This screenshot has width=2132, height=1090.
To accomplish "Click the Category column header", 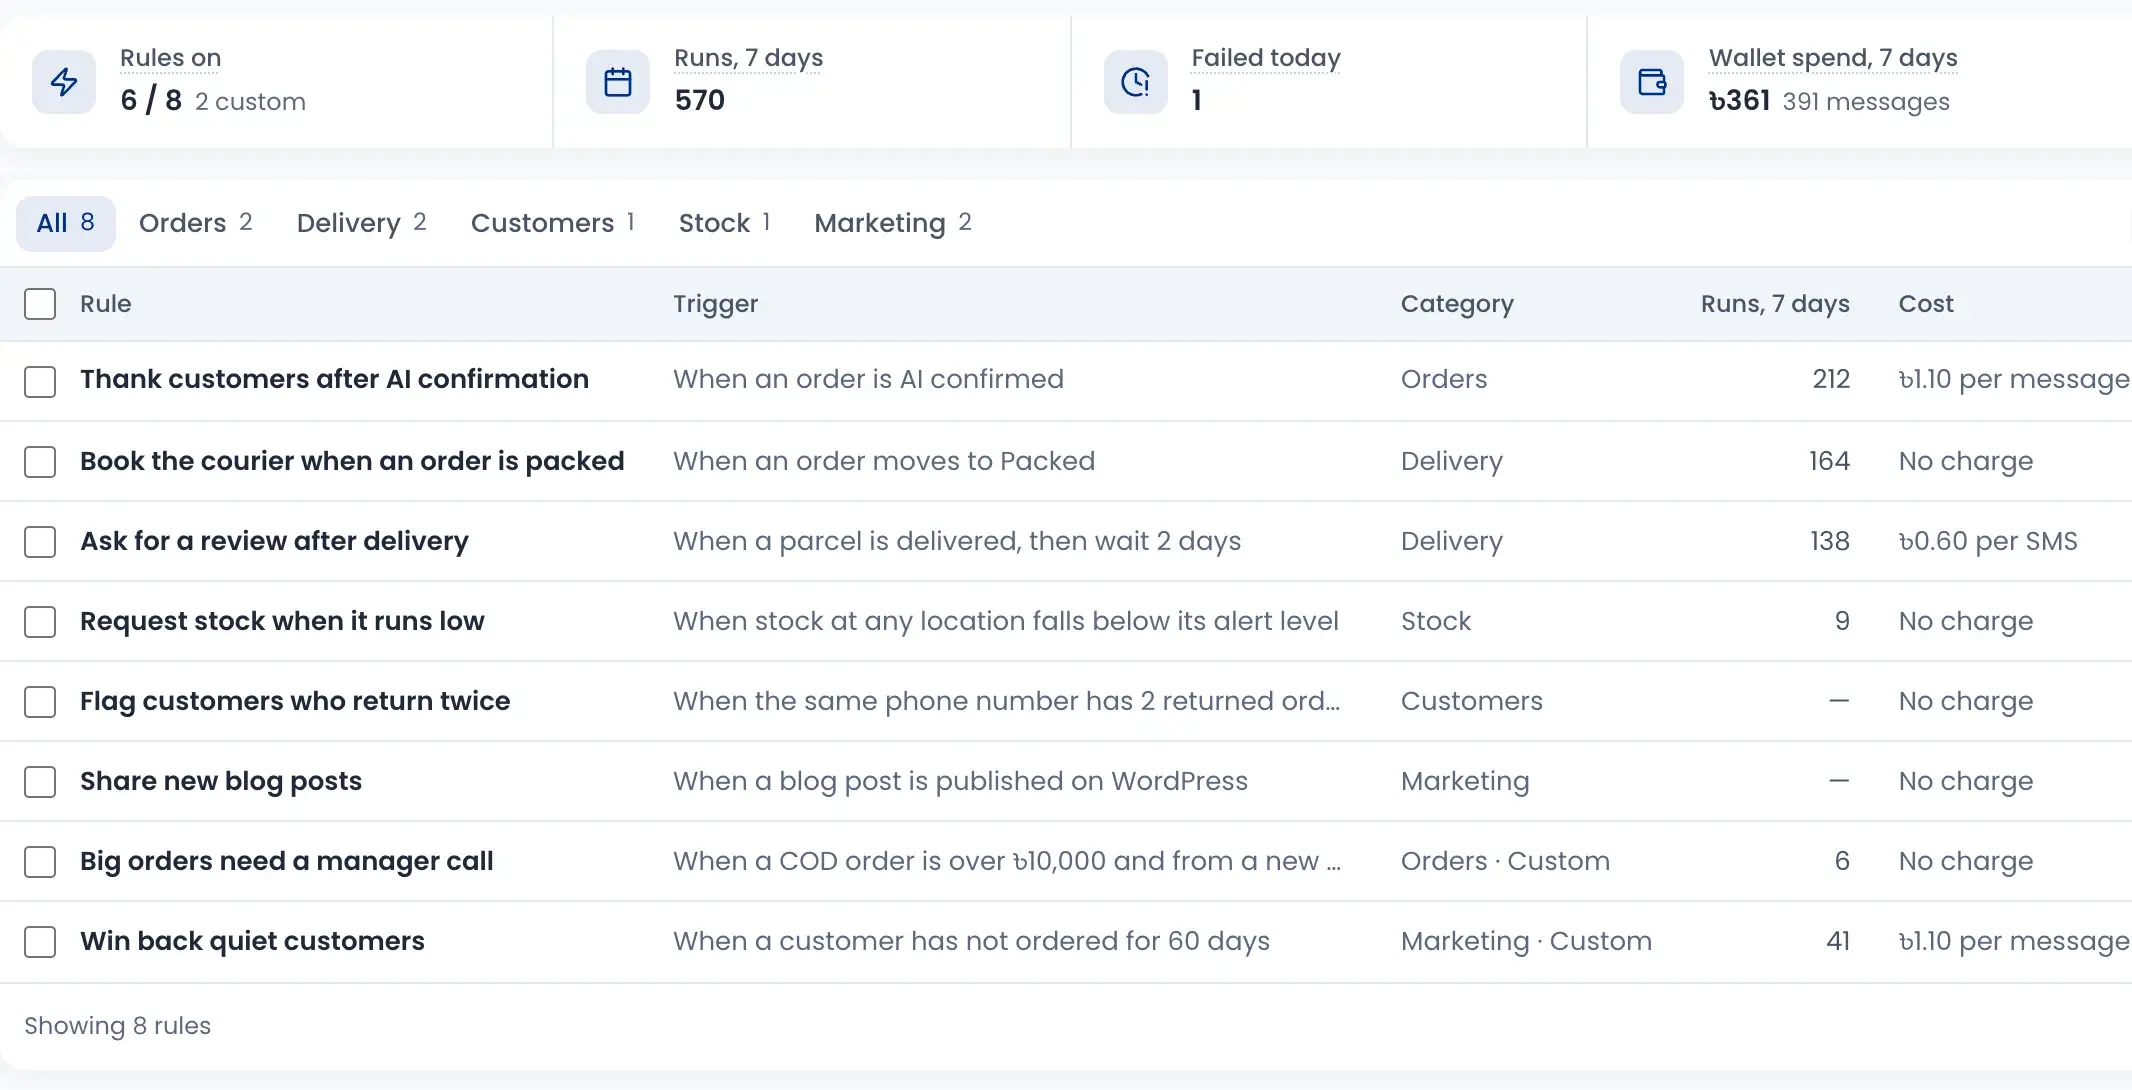I will [x=1457, y=304].
